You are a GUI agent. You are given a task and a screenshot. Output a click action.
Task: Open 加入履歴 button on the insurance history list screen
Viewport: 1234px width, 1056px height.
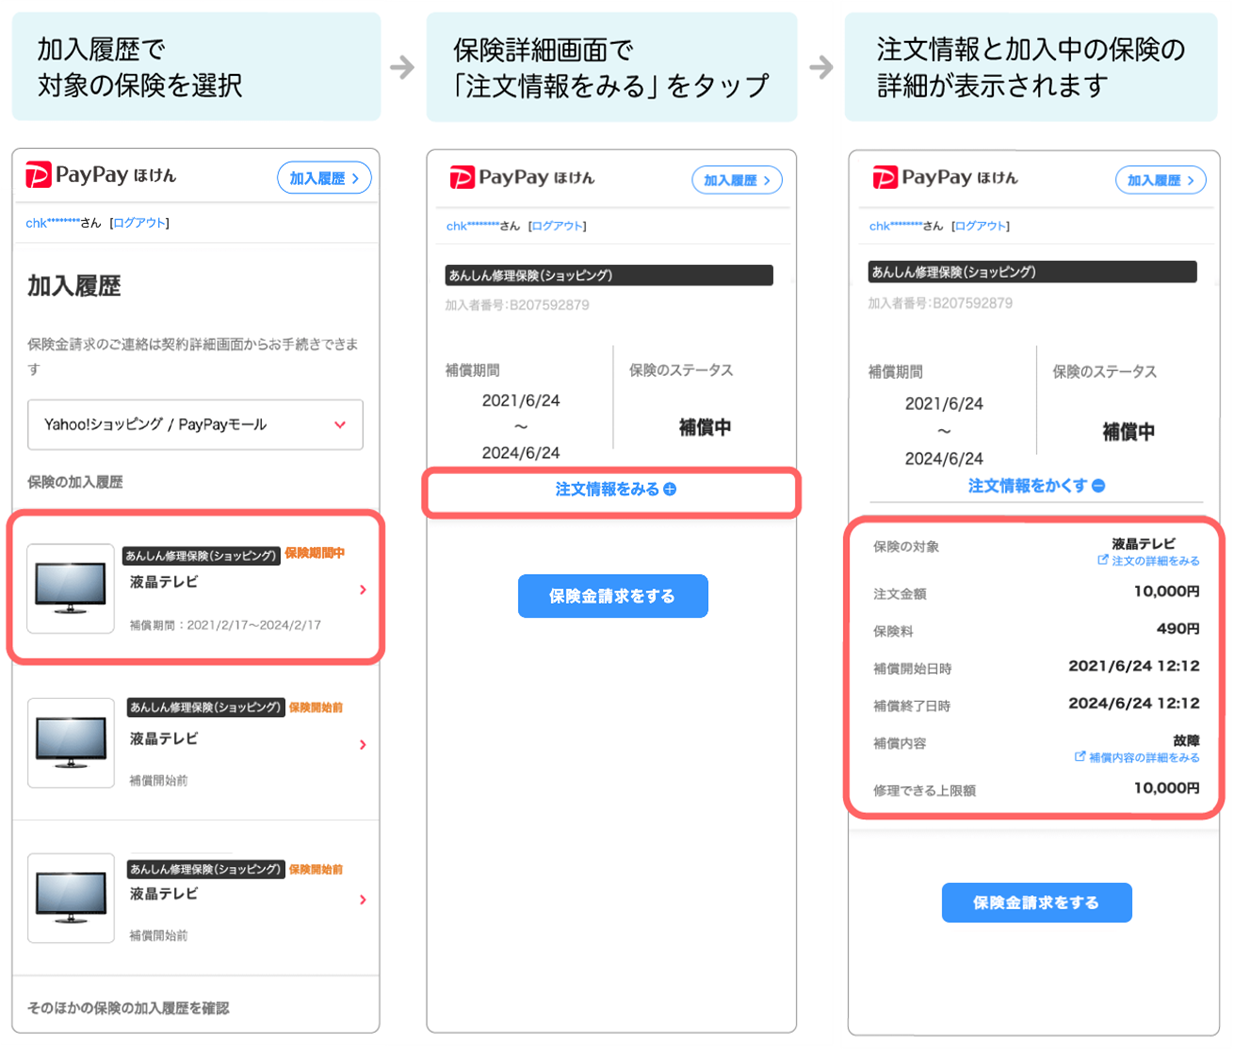(x=324, y=178)
